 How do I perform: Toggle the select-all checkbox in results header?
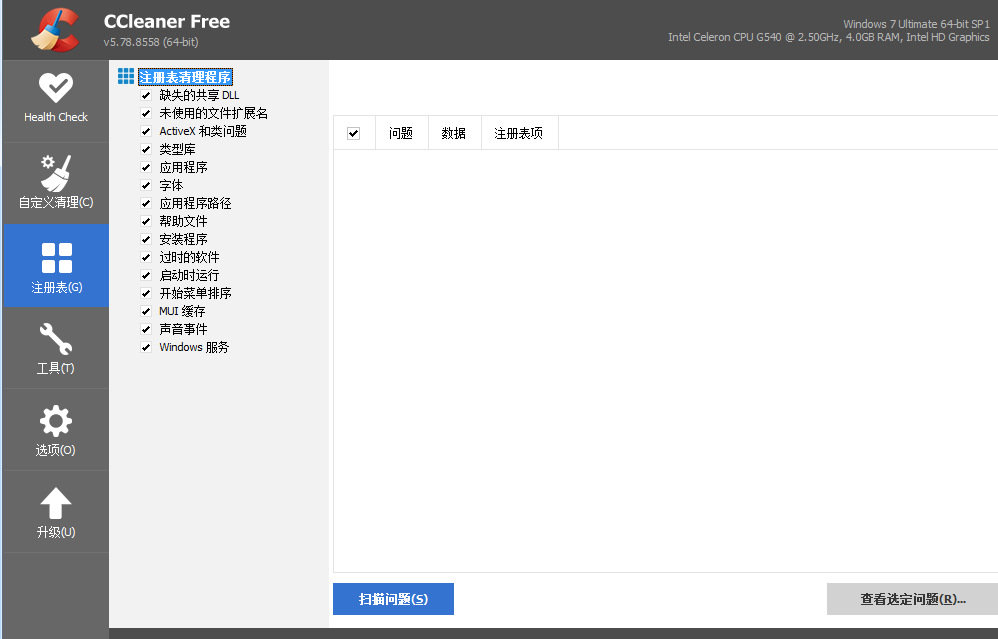pos(354,131)
